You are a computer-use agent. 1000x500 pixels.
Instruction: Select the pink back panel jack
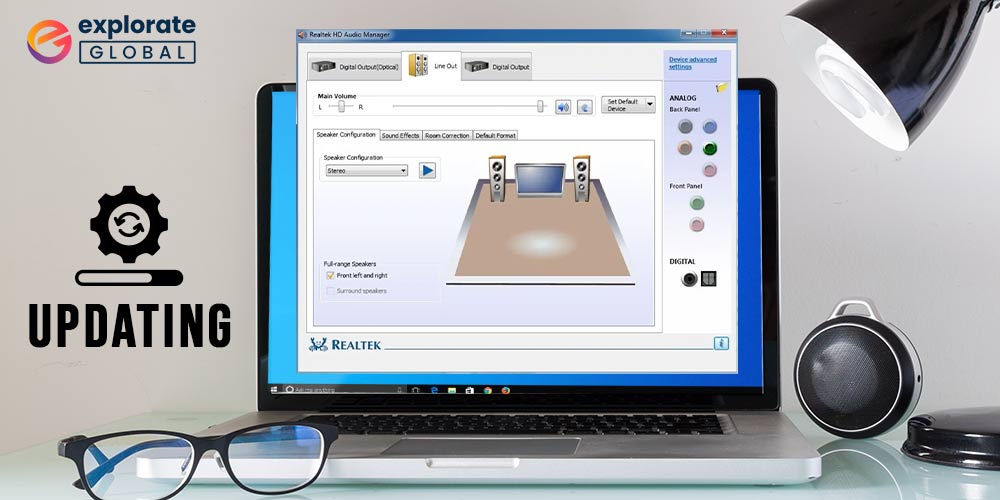709,170
